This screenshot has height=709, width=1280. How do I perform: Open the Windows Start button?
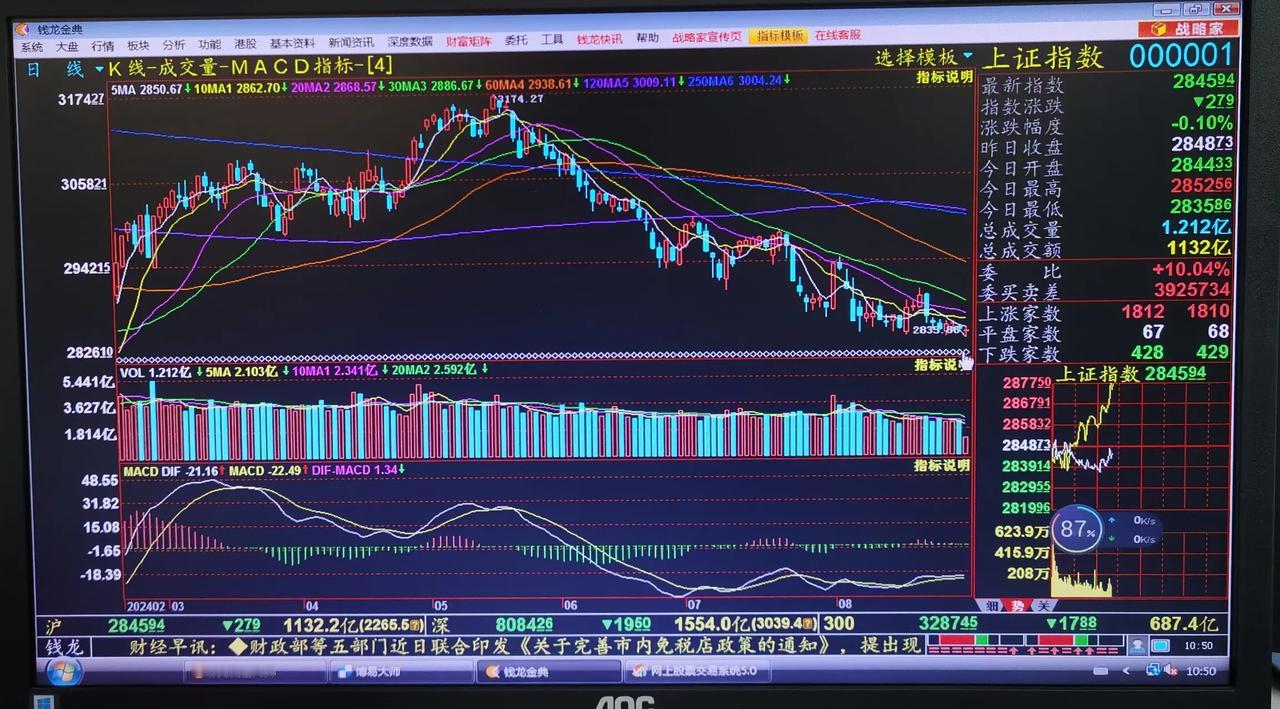65,671
